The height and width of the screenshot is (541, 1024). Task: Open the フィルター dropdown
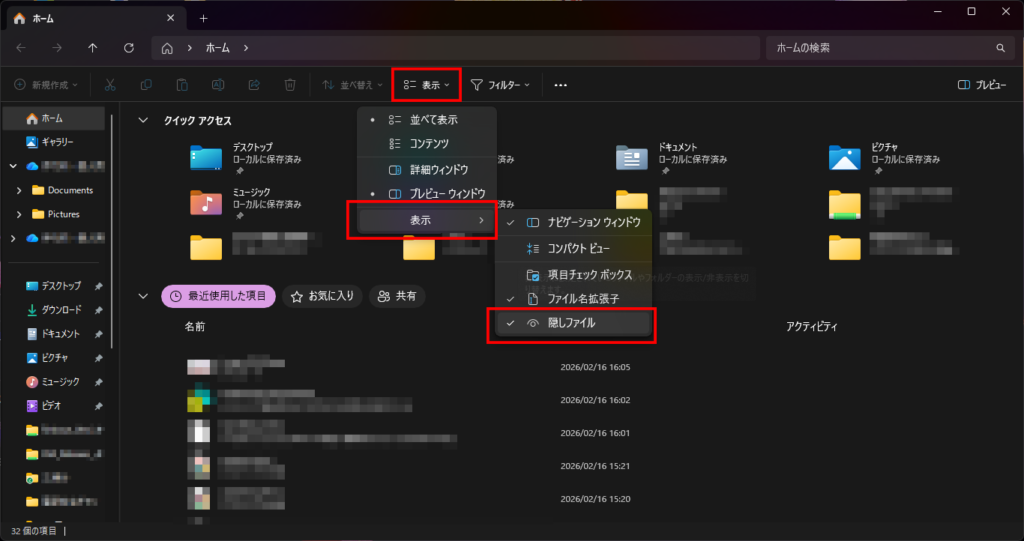click(500, 85)
